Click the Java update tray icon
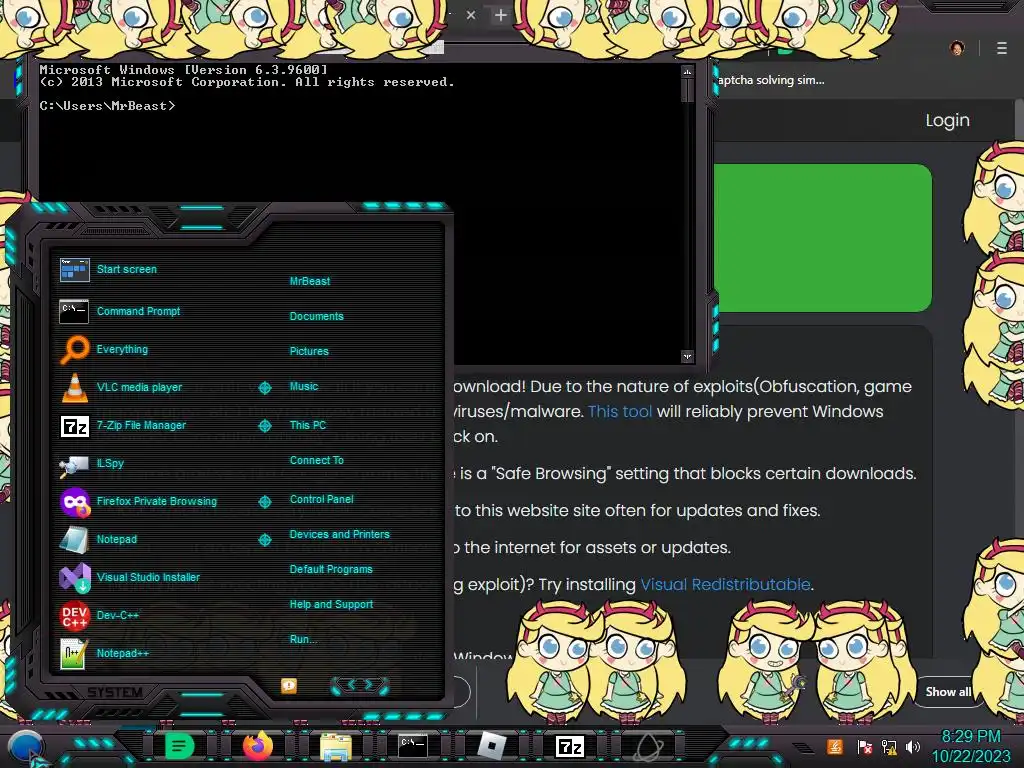 coord(835,746)
